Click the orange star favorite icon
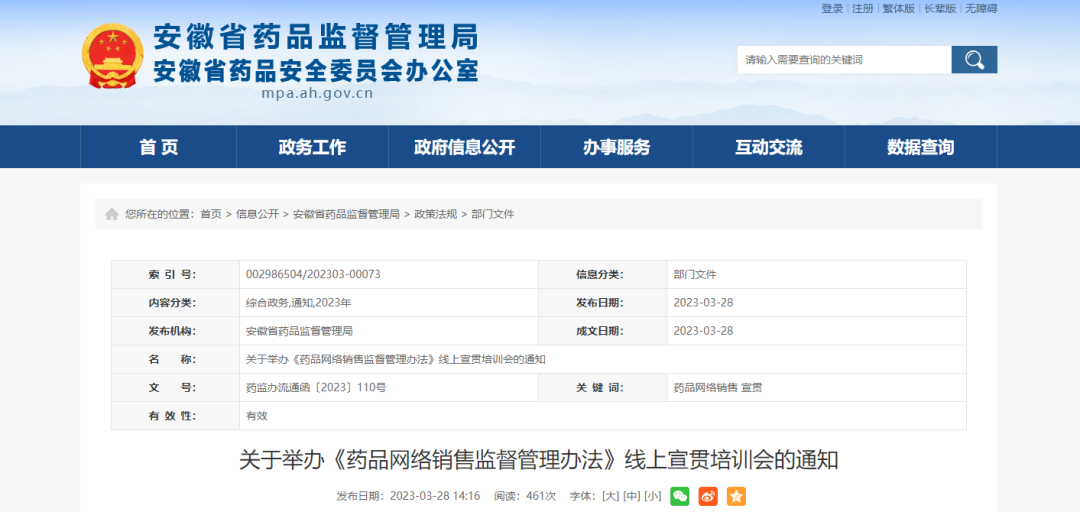 click(x=736, y=496)
